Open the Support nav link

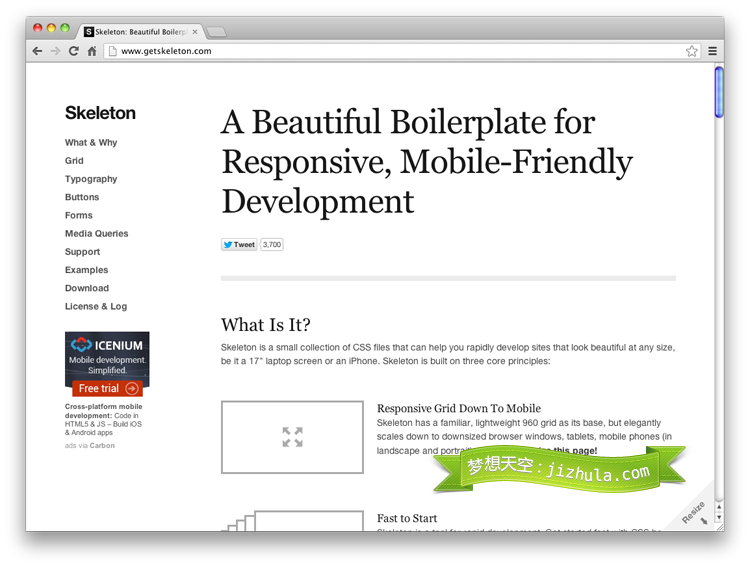[x=82, y=252]
